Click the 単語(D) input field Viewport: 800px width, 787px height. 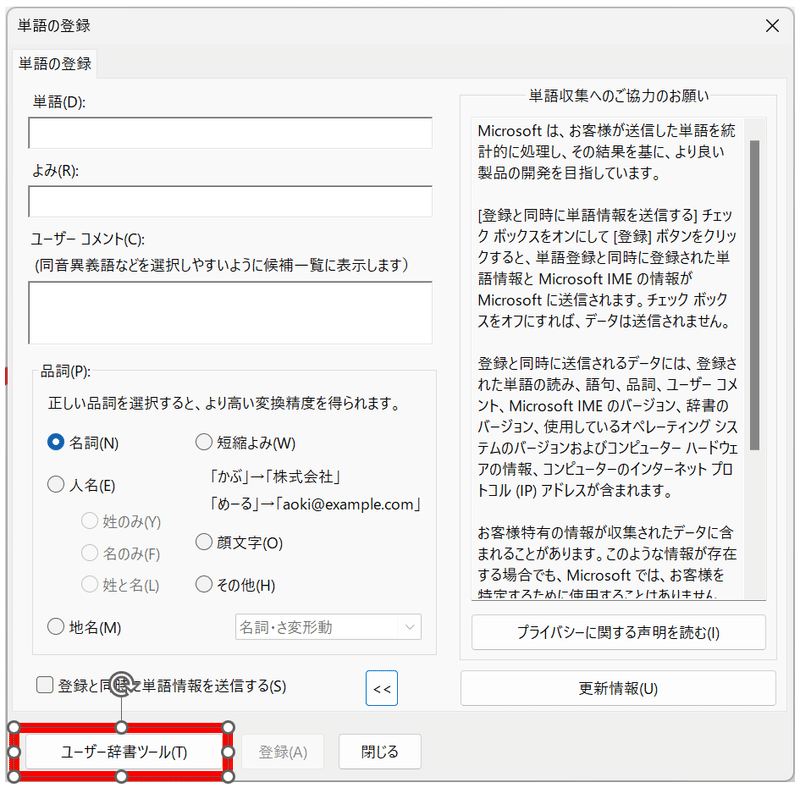[230, 133]
